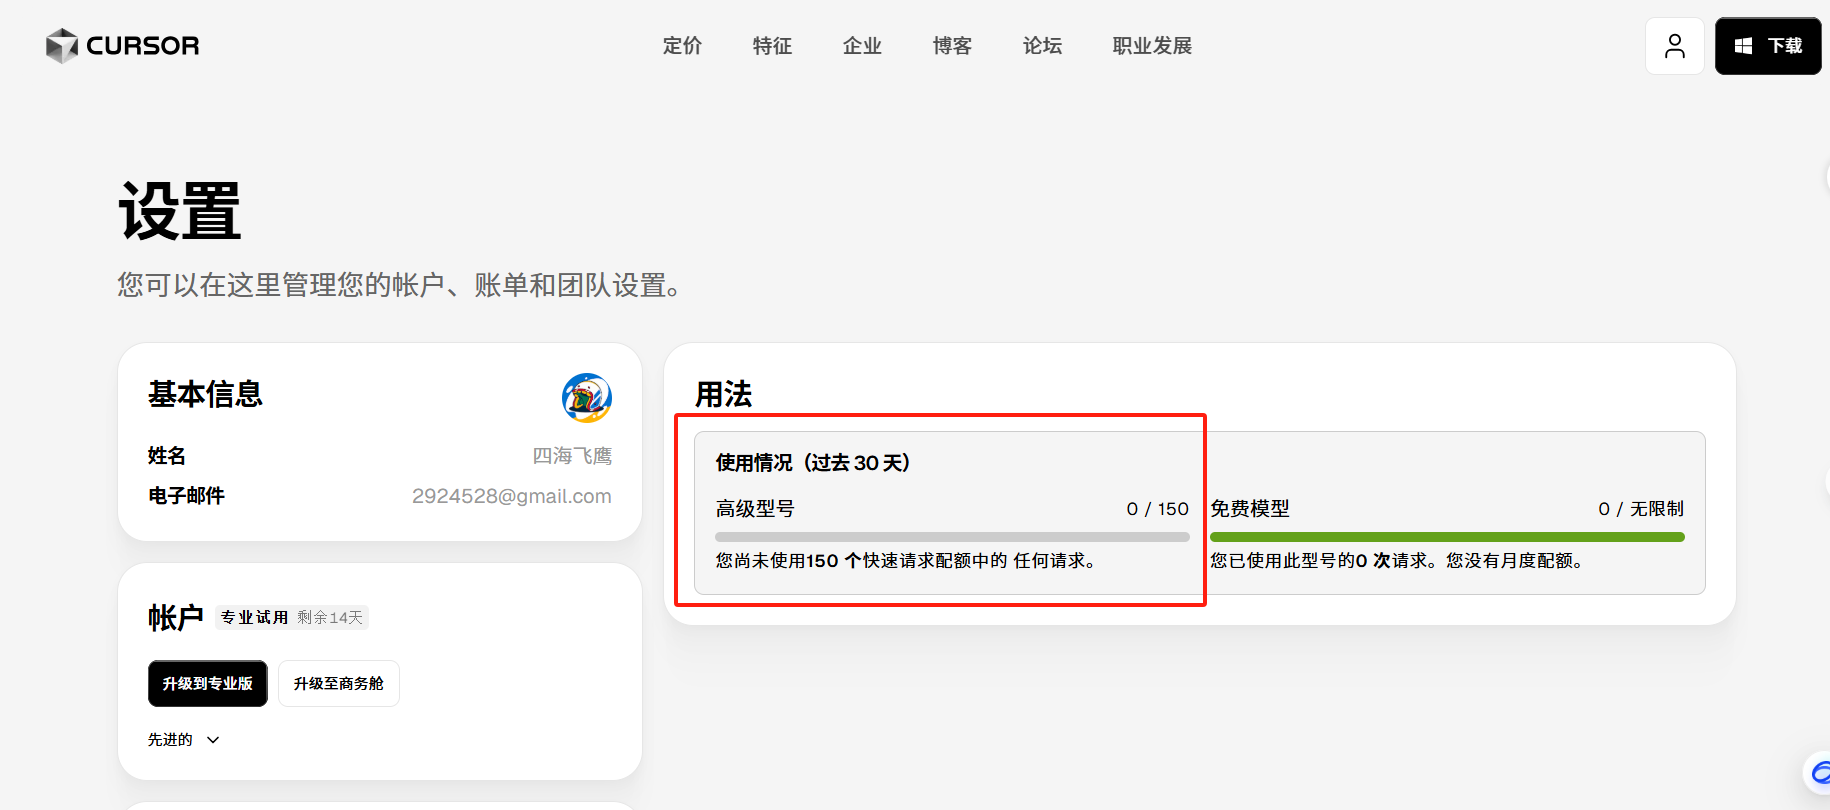The image size is (1830, 810).
Task: Click the 基本信息 card heading
Action: tap(205, 394)
